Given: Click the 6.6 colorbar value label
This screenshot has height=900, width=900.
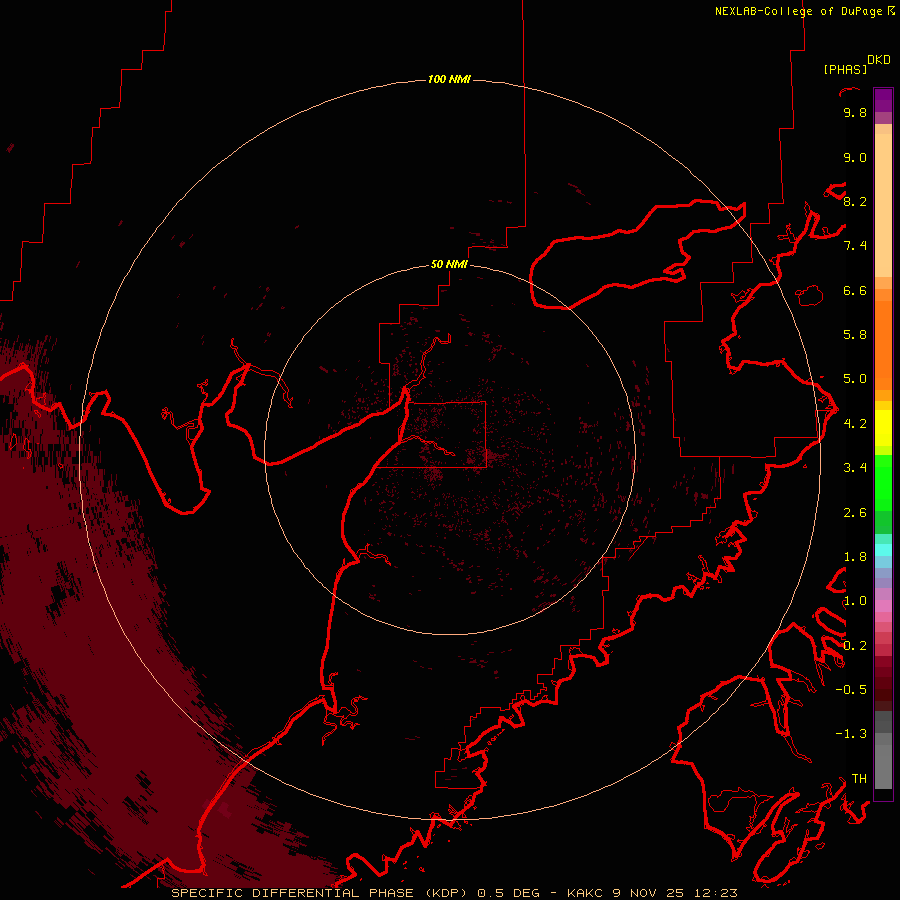Looking at the screenshot, I should tap(855, 290).
